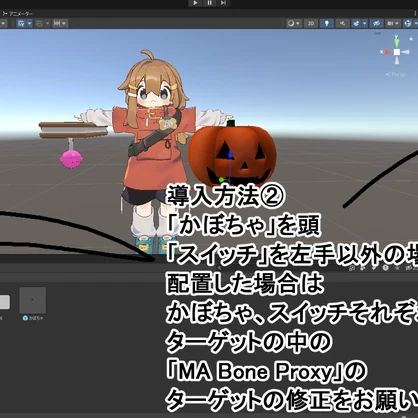This screenshot has height=418, width=418.
Task: Click the green move handle below the pumpkin
Action: click(221, 180)
